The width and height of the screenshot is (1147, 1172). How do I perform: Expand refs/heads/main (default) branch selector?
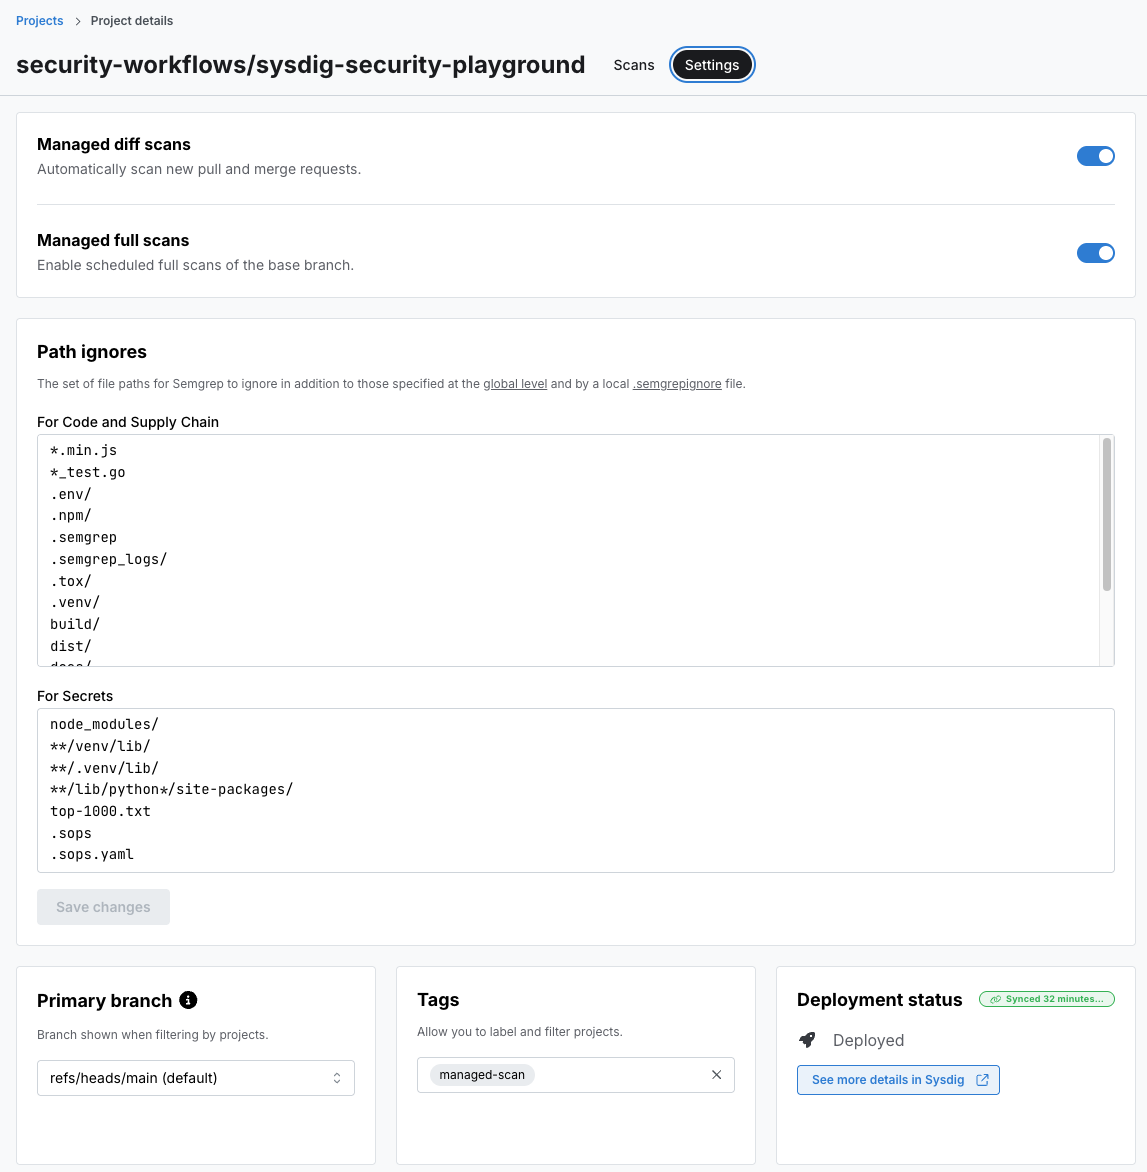[195, 1078]
